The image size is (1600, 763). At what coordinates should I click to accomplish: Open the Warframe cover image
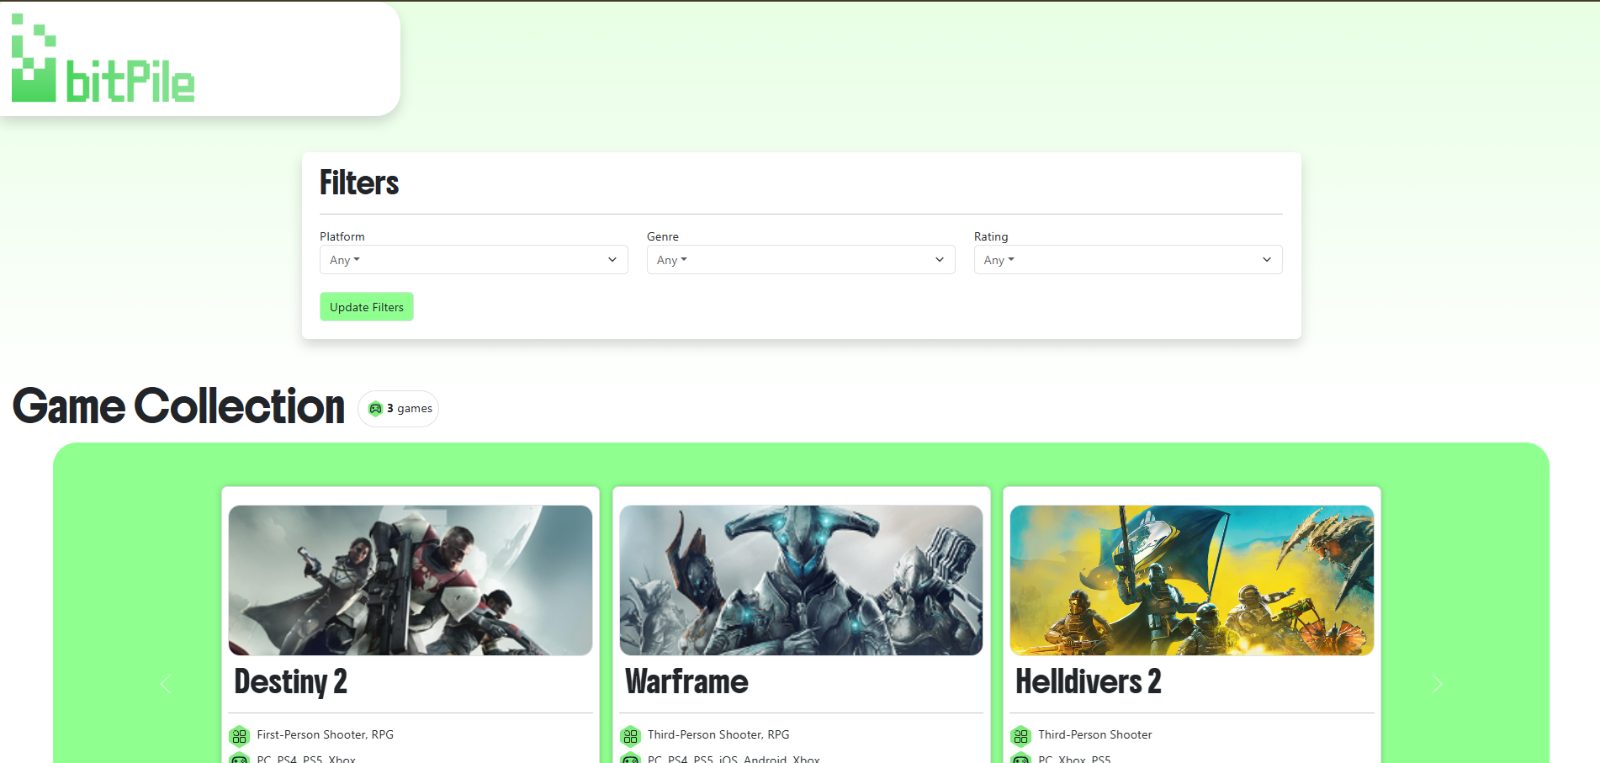[801, 580]
